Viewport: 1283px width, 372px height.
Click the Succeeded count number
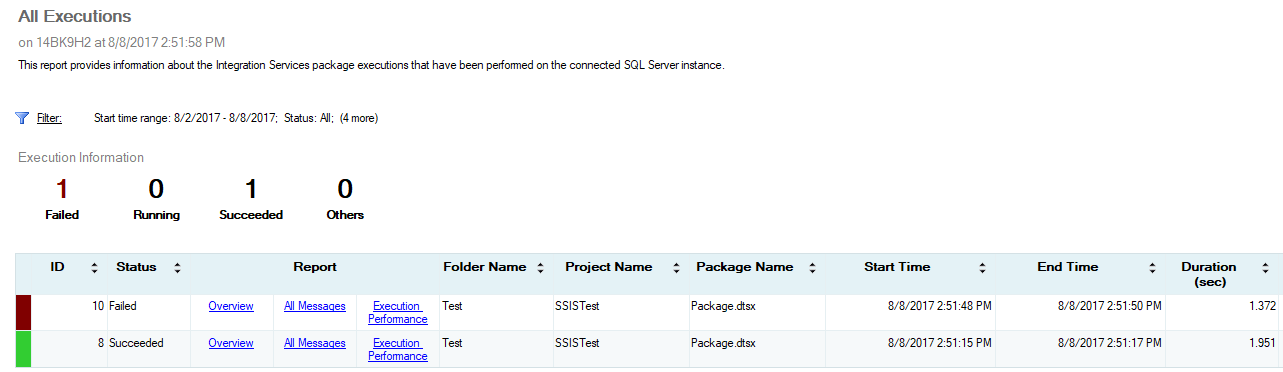click(x=251, y=189)
